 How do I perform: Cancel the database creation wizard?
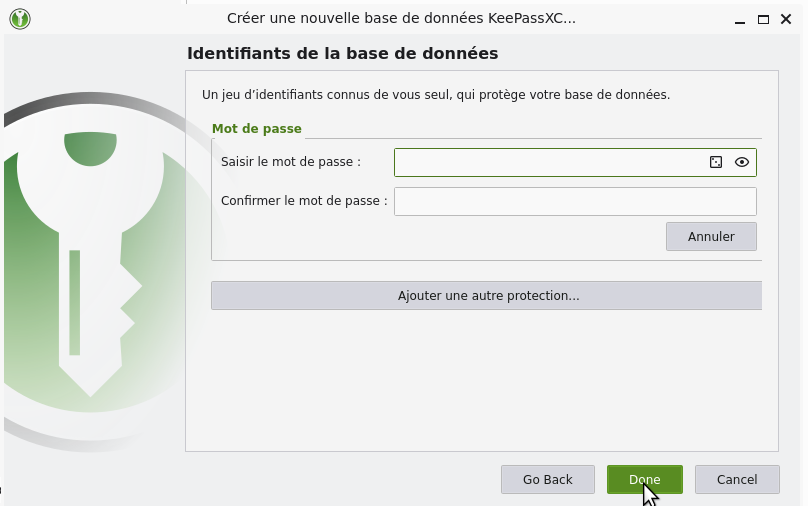click(x=737, y=480)
